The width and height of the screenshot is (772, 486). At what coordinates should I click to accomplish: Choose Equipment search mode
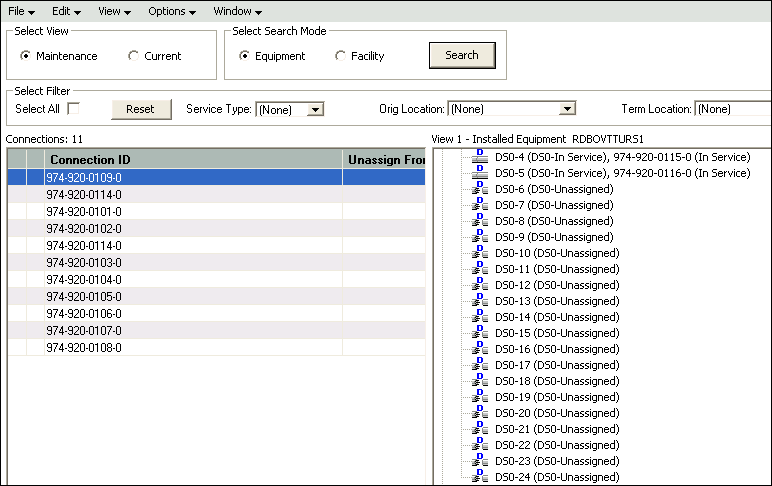tap(244, 56)
